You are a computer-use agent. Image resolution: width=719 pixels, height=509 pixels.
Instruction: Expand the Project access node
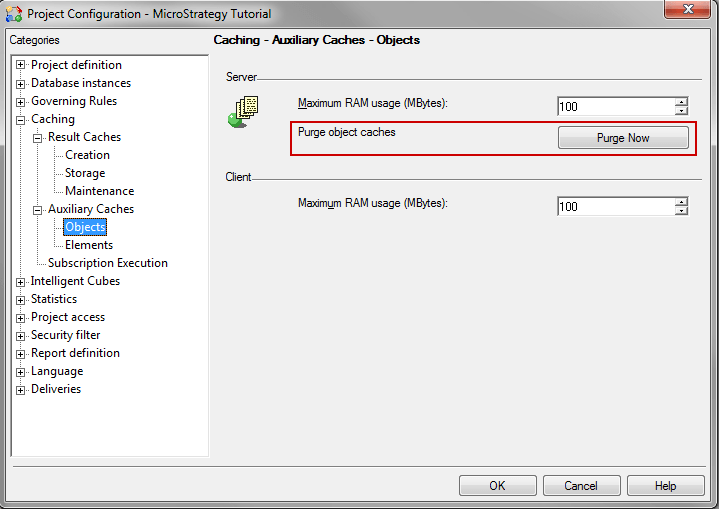pyautogui.click(x=20, y=318)
